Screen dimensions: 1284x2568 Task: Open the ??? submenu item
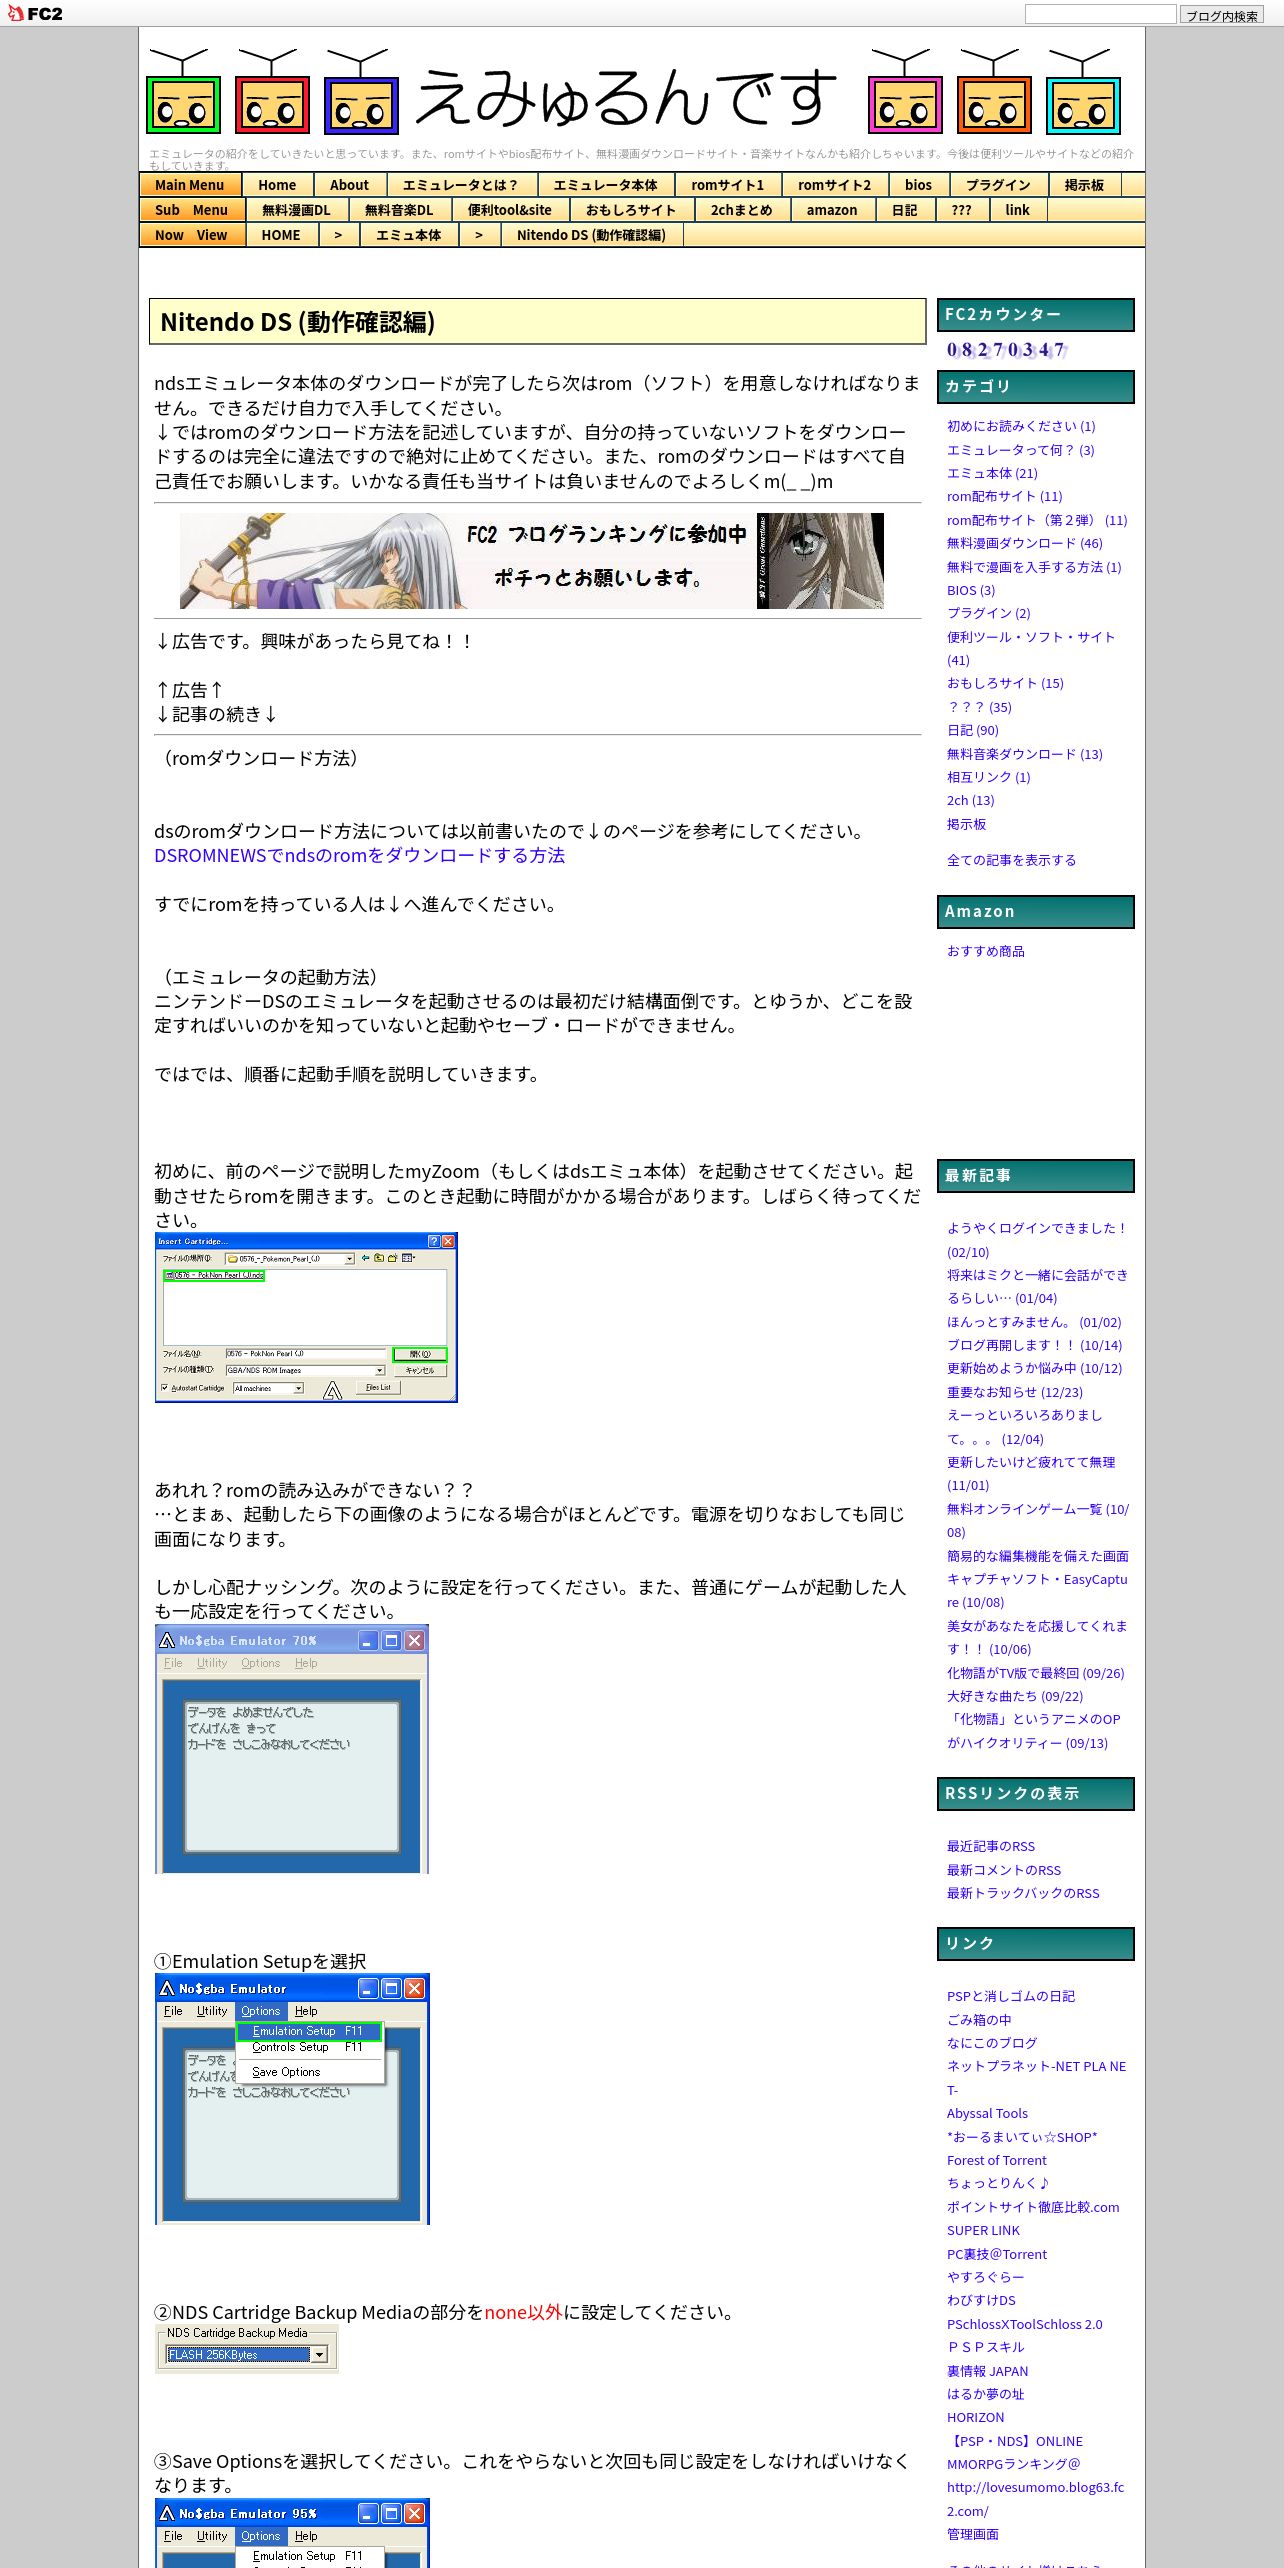962,210
